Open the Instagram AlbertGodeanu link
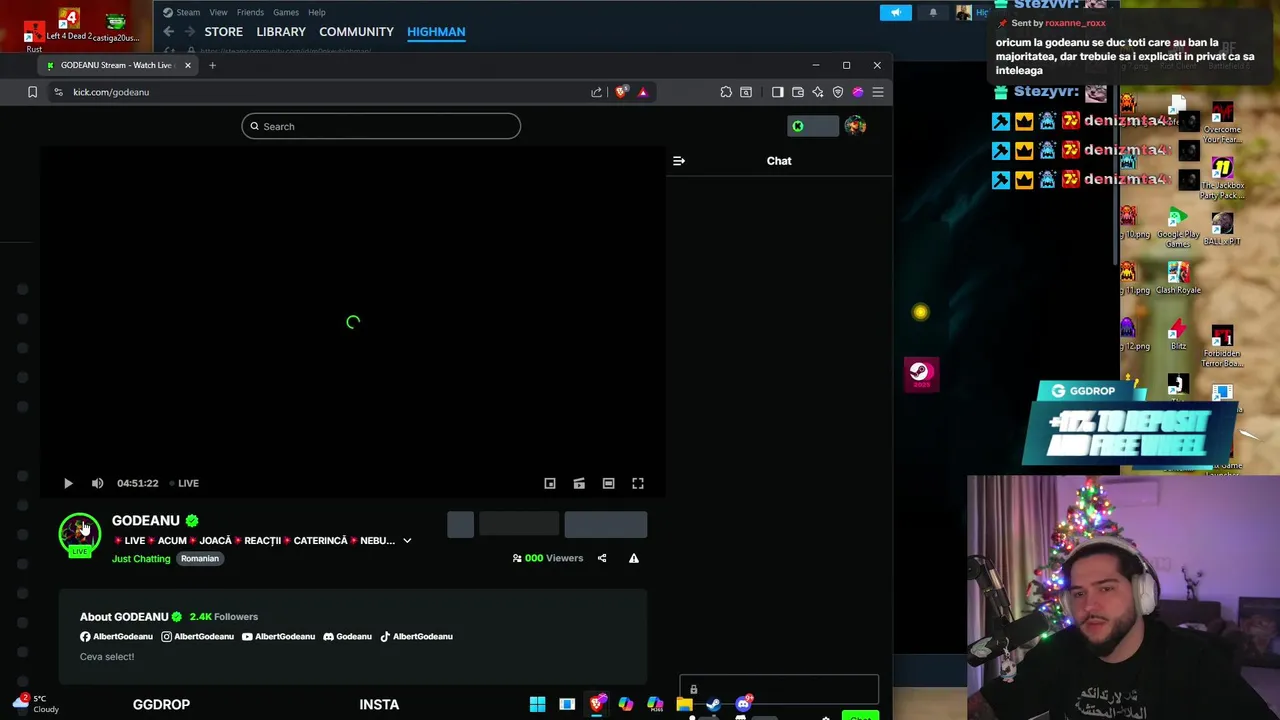 198,636
